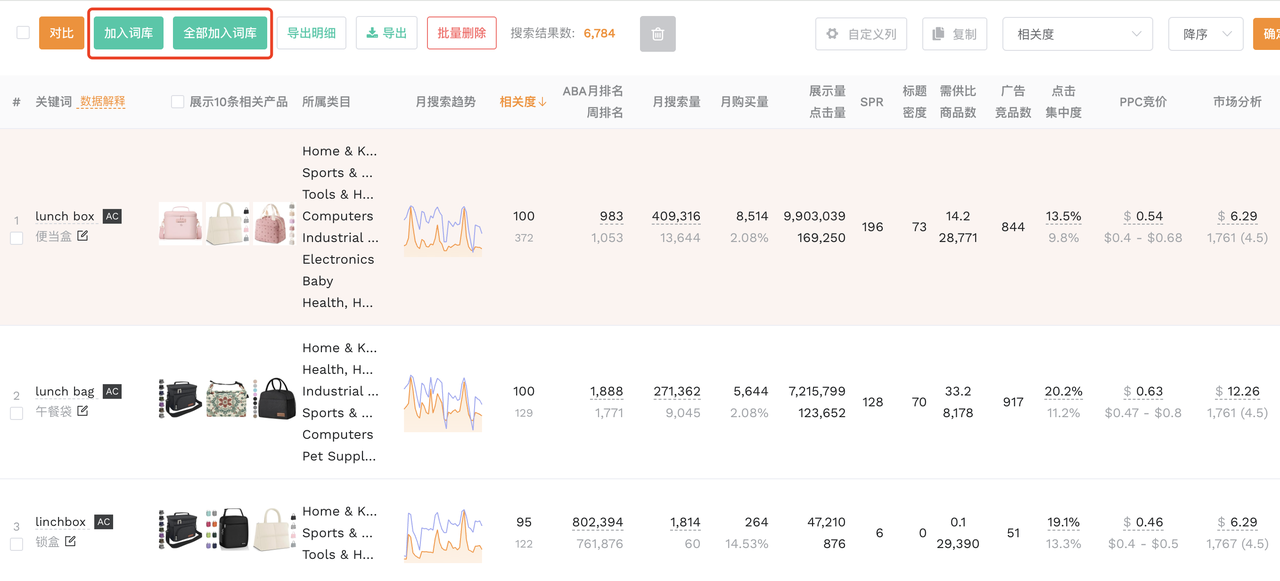
Task: Click the 复制 copy button
Action: (x=954, y=34)
